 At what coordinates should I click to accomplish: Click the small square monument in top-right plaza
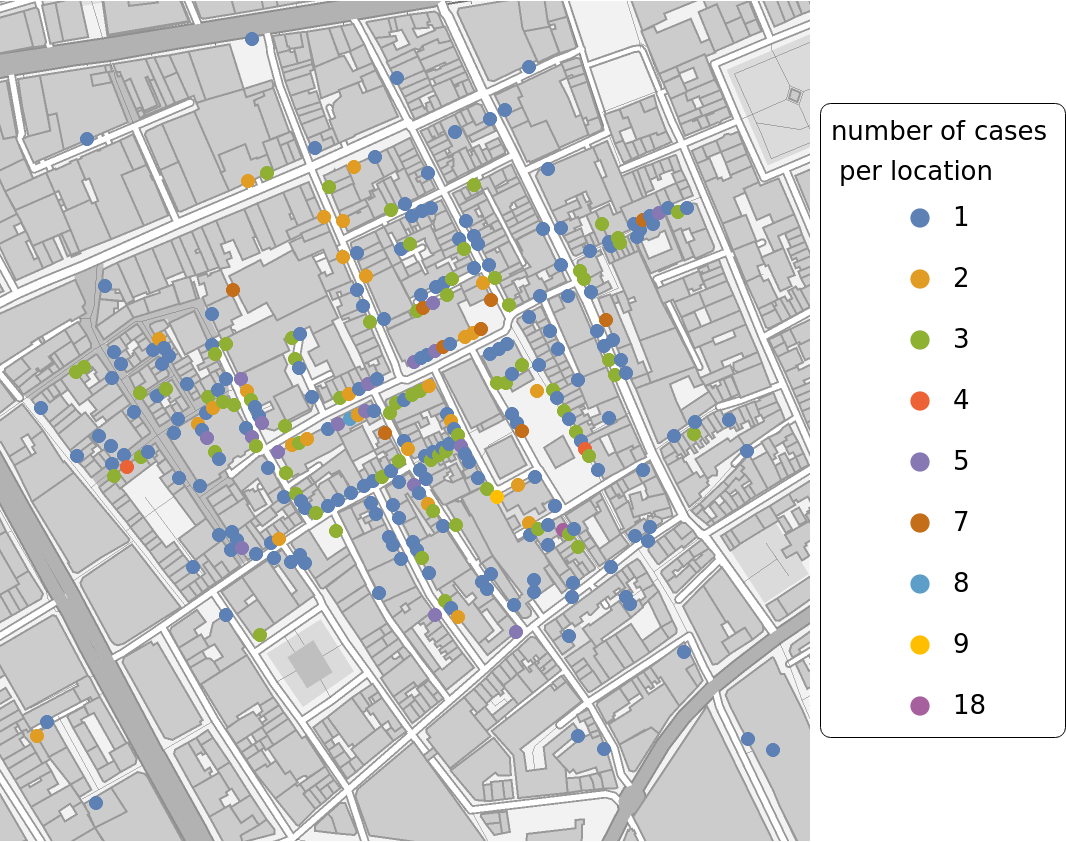pyautogui.click(x=795, y=95)
